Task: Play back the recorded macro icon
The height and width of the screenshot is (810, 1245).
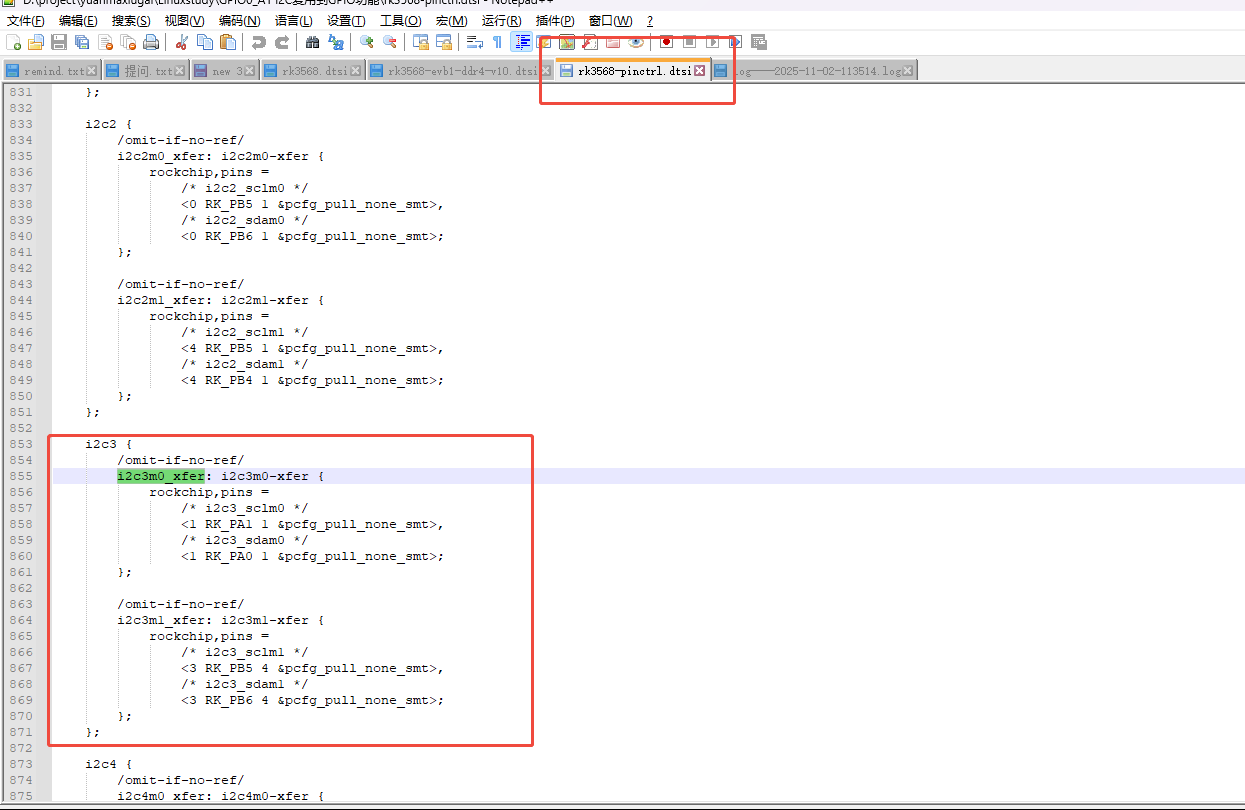Action: pos(712,42)
